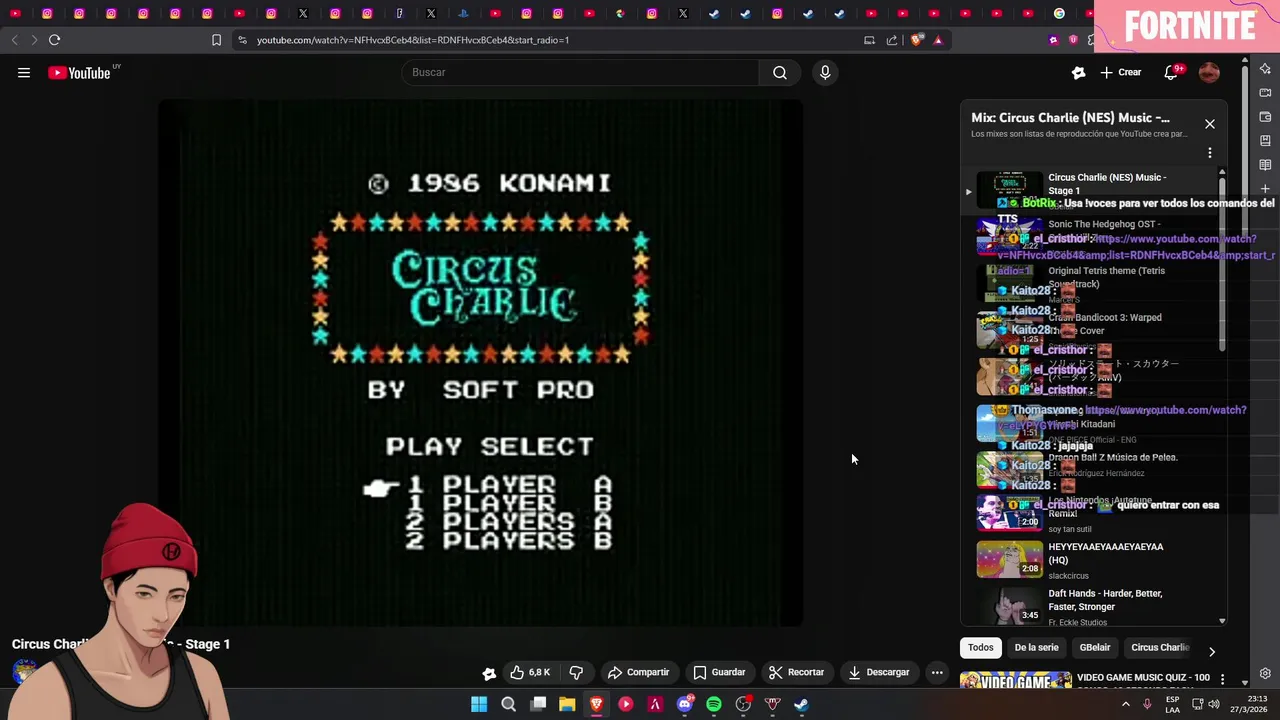The width and height of the screenshot is (1280, 720).
Task: Reload the page in the browser toolbar
Action: click(x=54, y=40)
